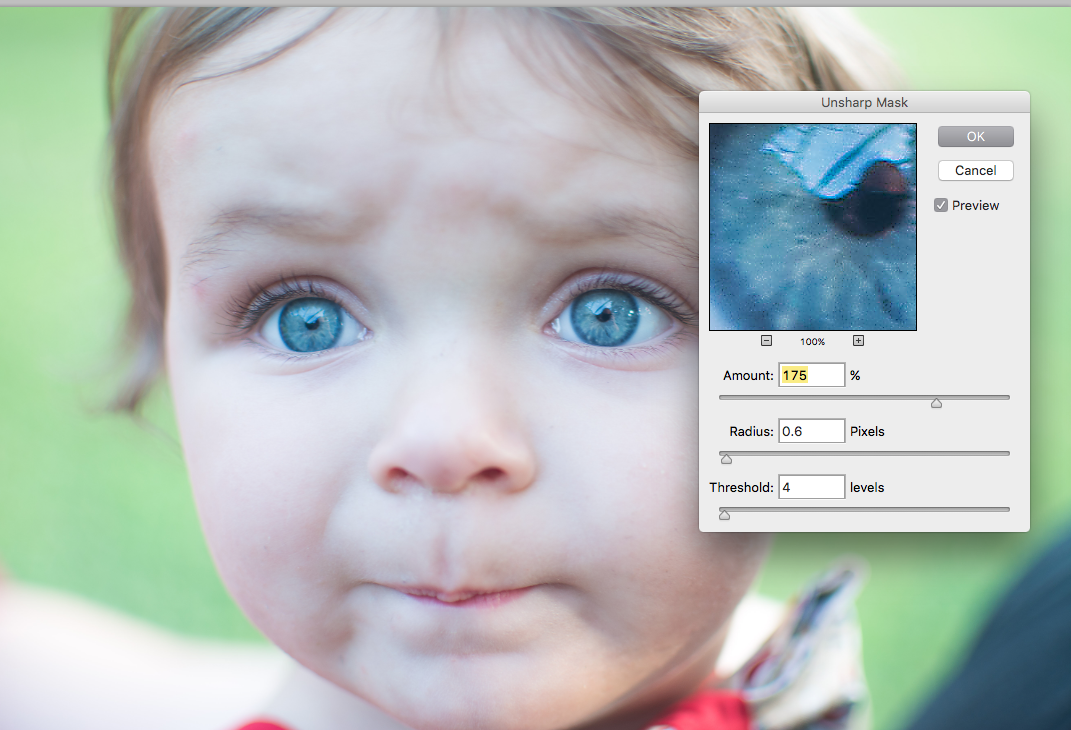The image size is (1071, 730).
Task: Click the Radius slider handle
Action: (x=726, y=460)
